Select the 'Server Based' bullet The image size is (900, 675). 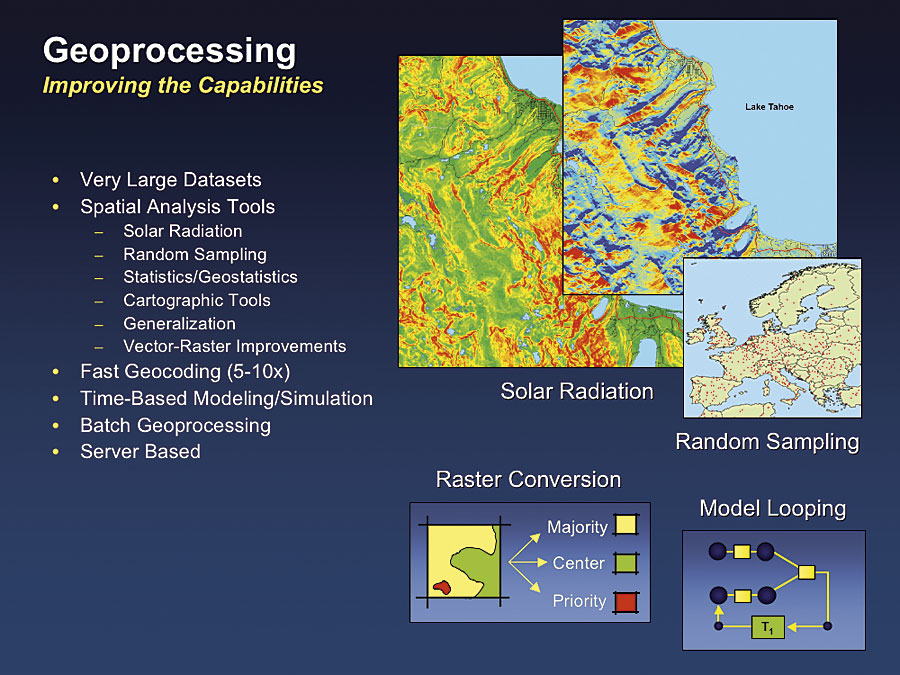click(x=140, y=452)
